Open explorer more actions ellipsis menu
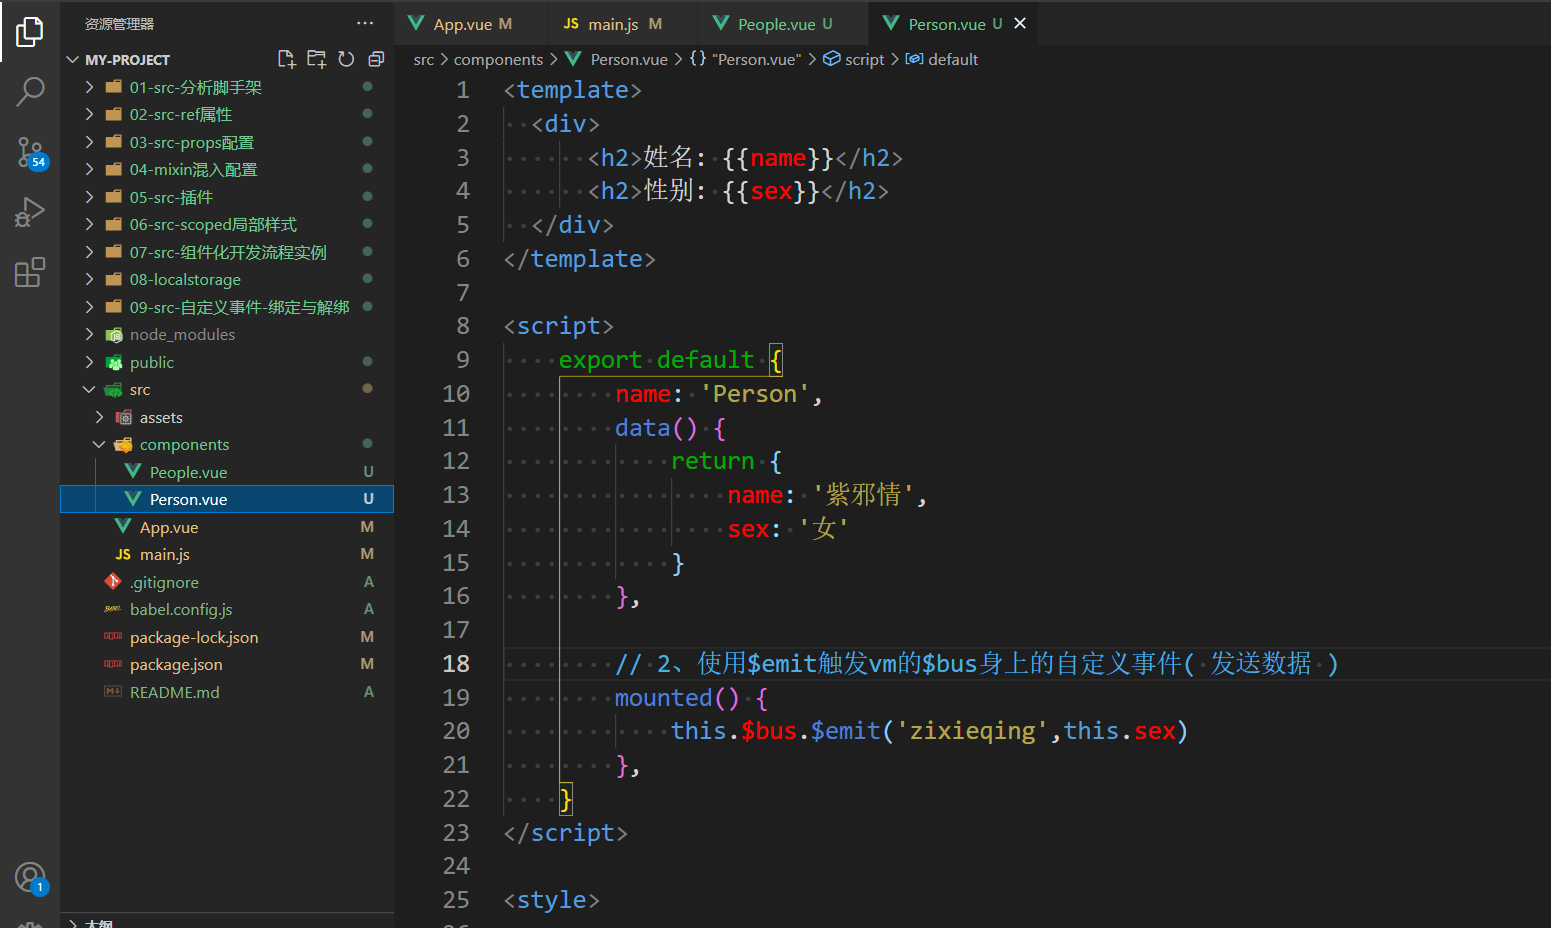Screen dimensions: 1551x928 click(x=365, y=23)
